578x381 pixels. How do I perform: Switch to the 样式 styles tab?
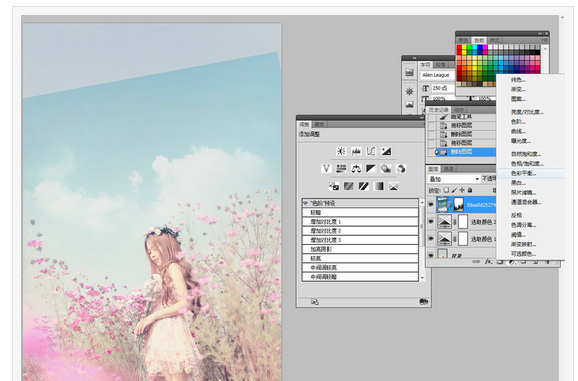click(x=495, y=40)
